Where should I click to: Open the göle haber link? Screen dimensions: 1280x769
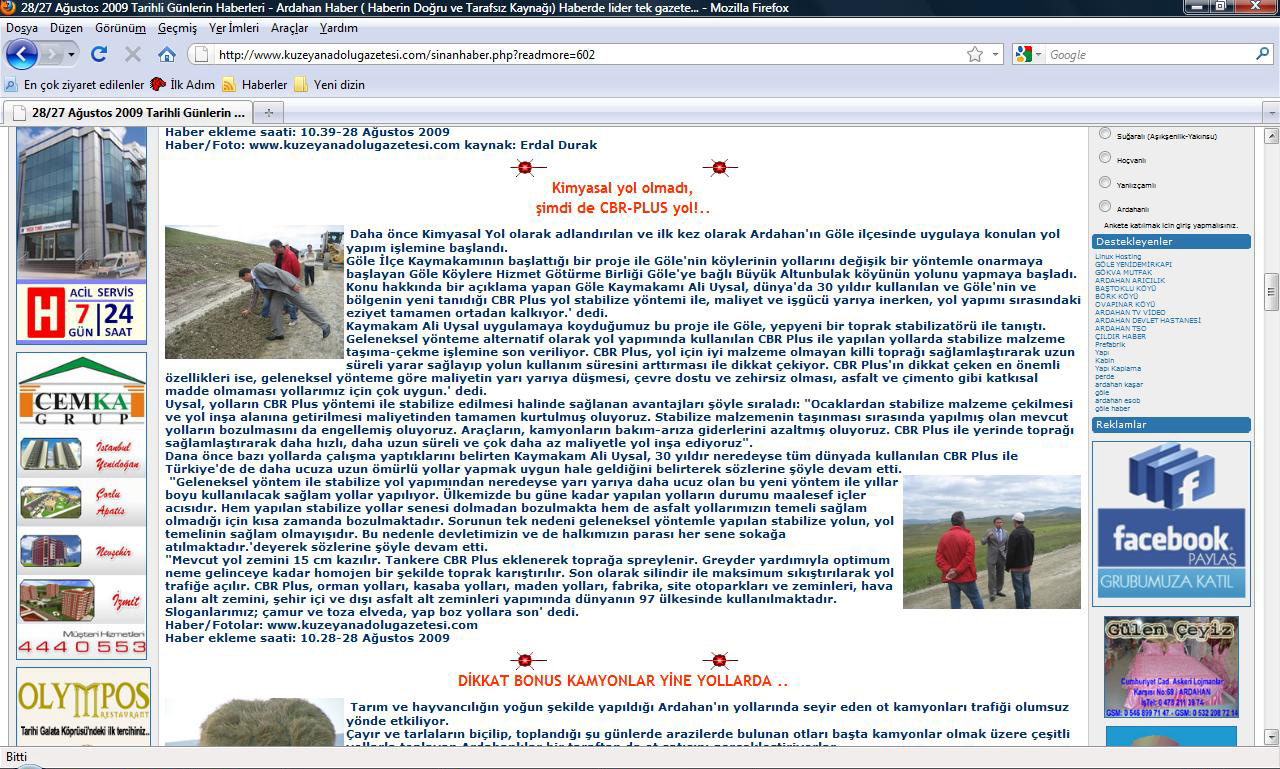1112,408
